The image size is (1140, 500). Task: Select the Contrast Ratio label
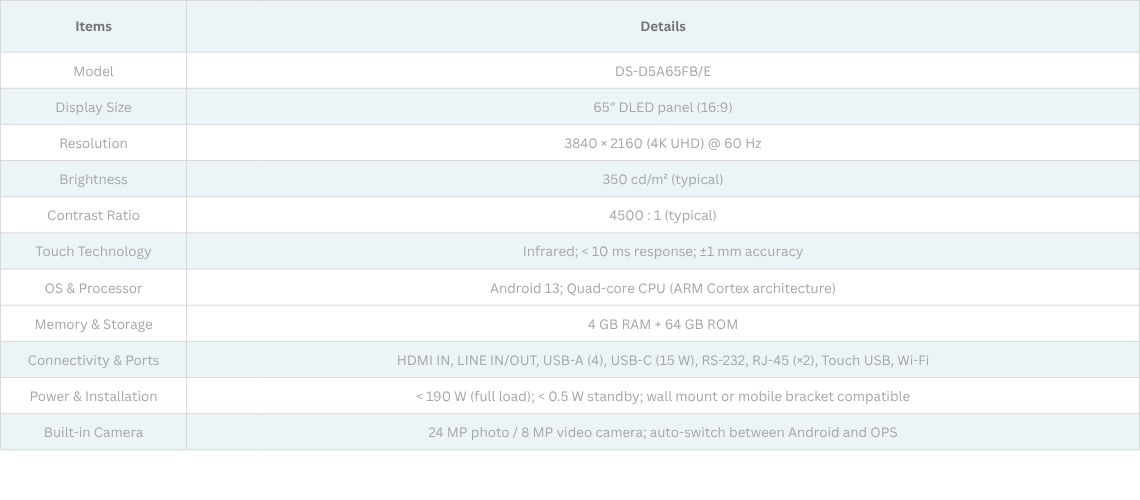[93, 215]
